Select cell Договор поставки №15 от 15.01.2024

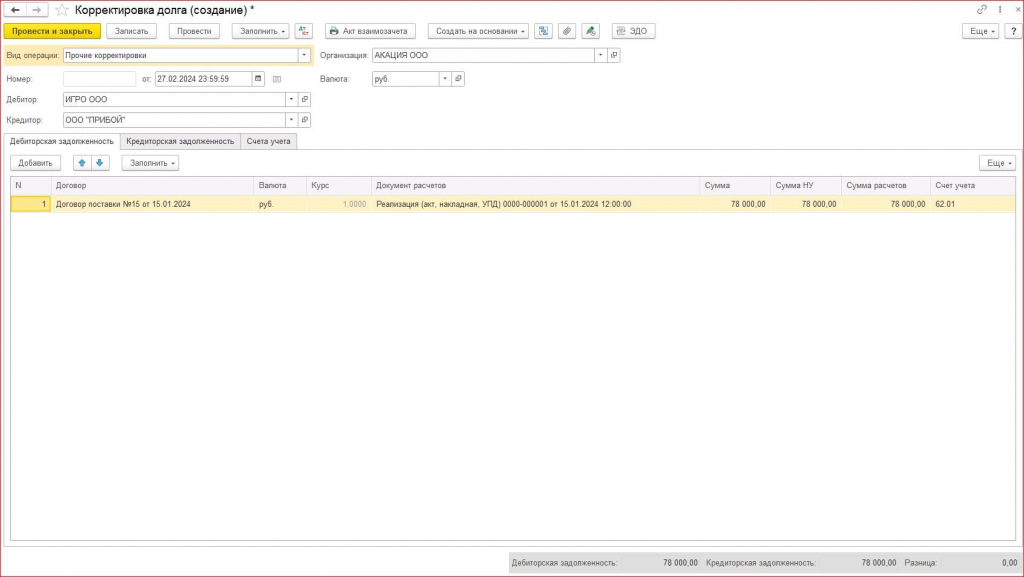tap(152, 204)
